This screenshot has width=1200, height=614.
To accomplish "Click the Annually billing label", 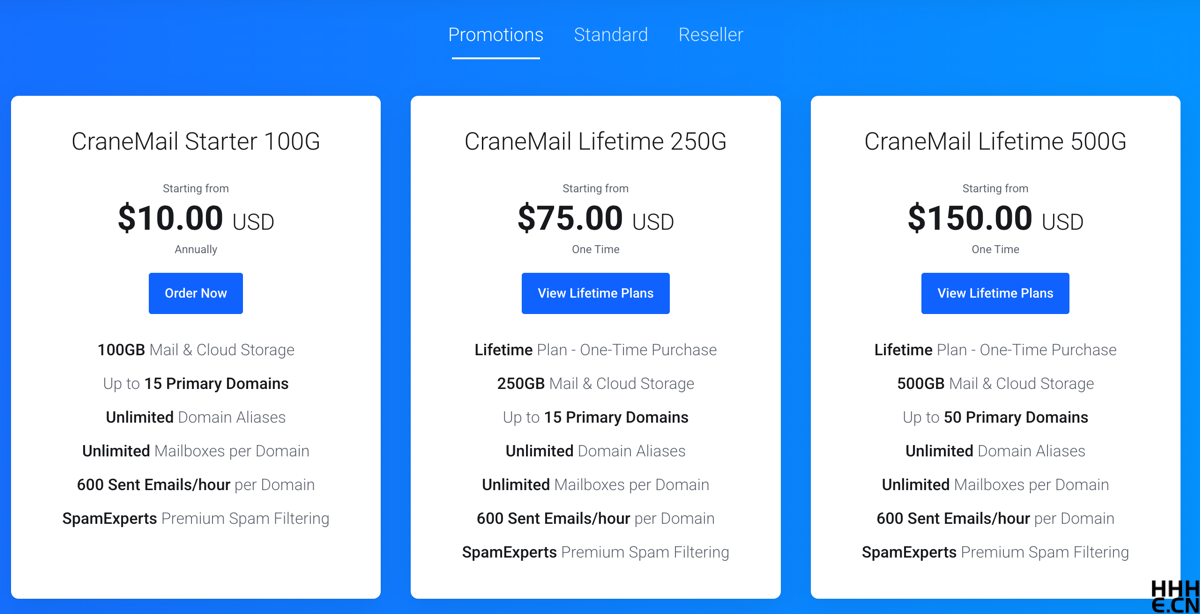I will [x=196, y=250].
